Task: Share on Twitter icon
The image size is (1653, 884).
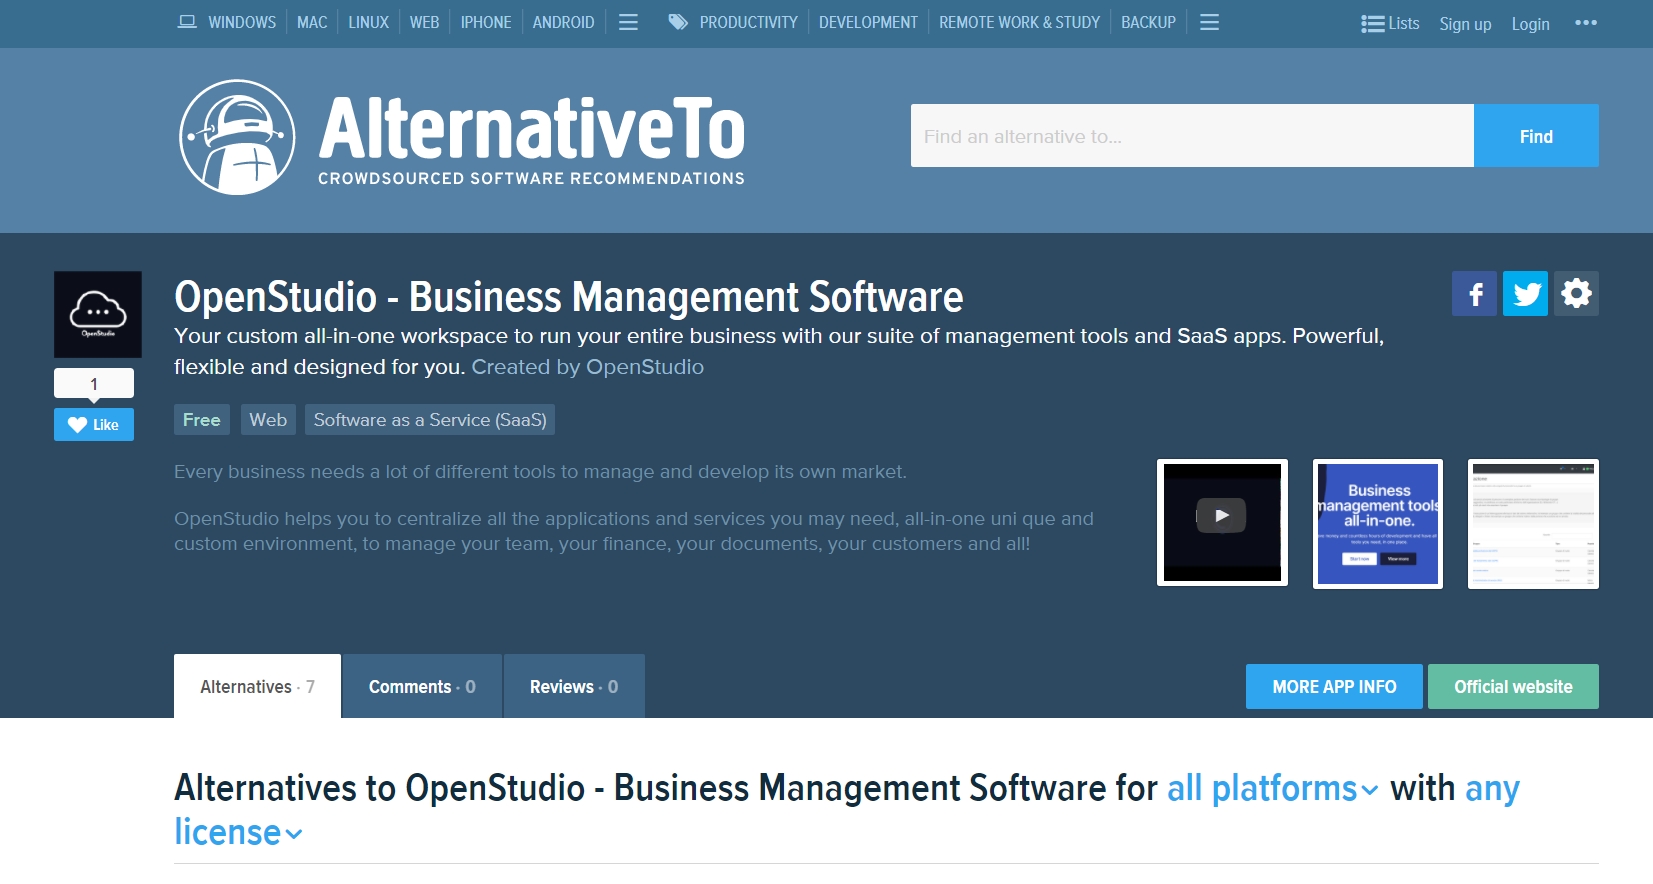Action: click(1525, 294)
